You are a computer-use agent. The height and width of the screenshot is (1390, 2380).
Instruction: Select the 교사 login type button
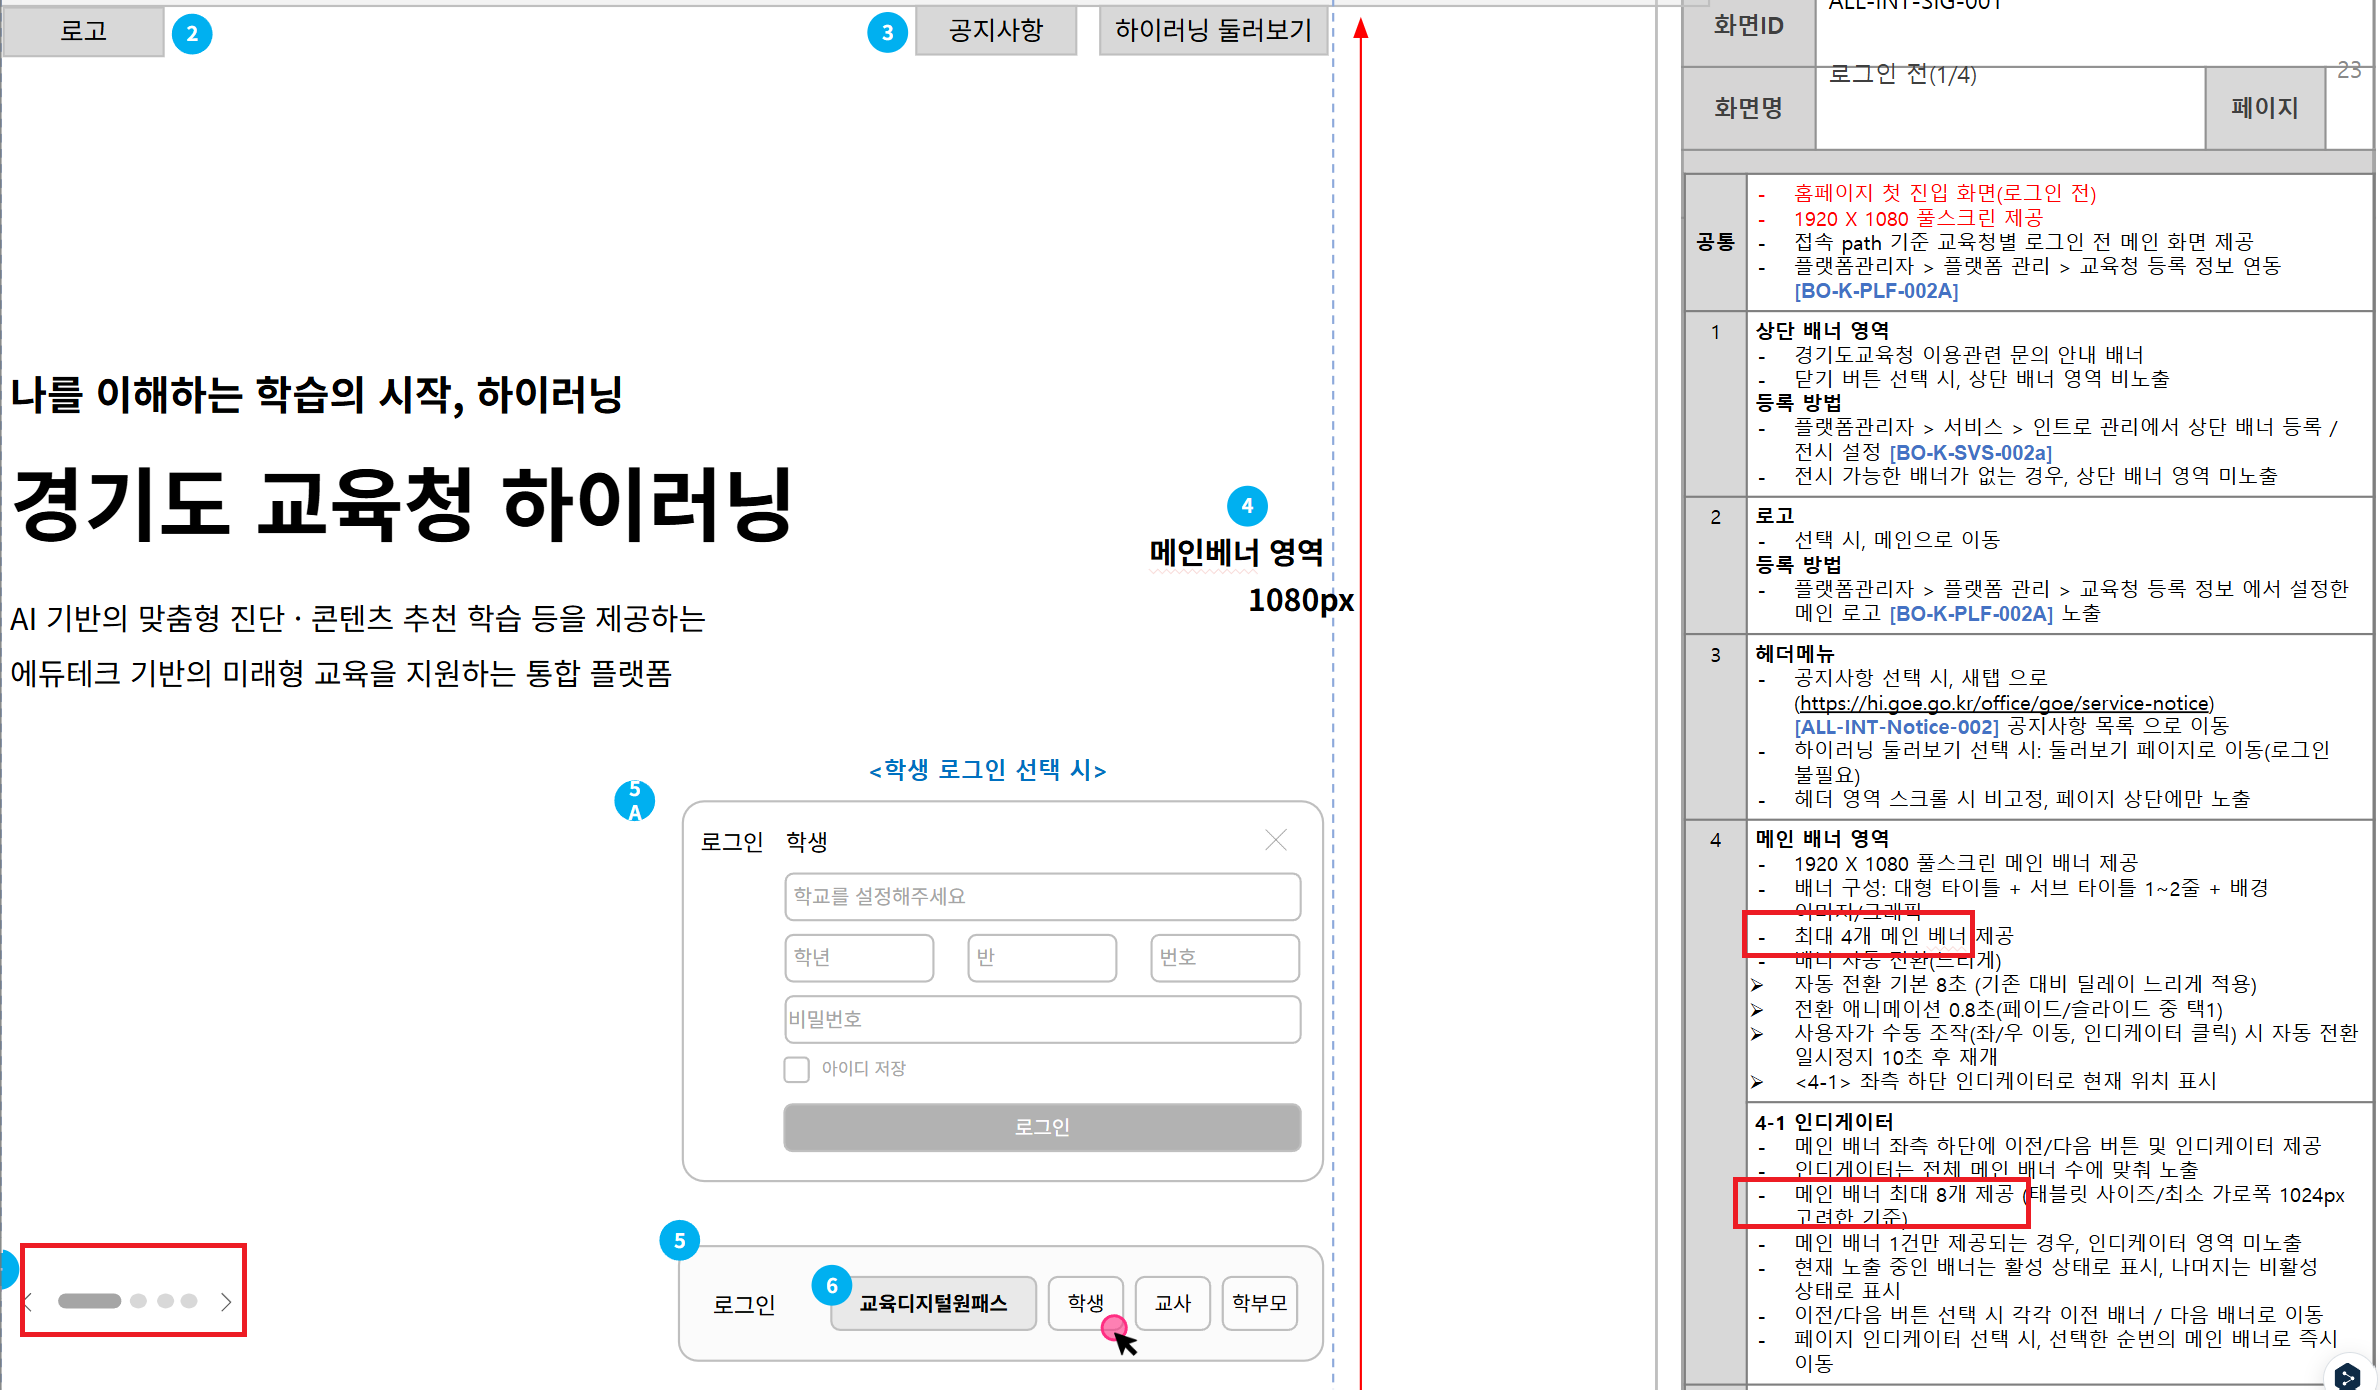pyautogui.click(x=1172, y=1303)
